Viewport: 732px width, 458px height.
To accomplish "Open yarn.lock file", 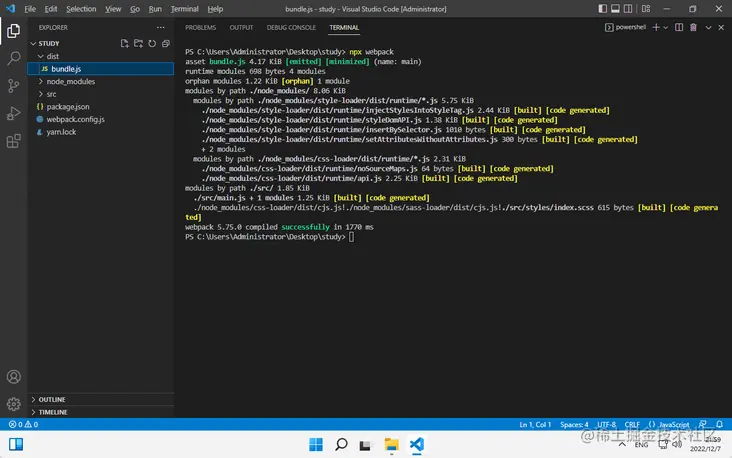I will click(x=101, y=132).
